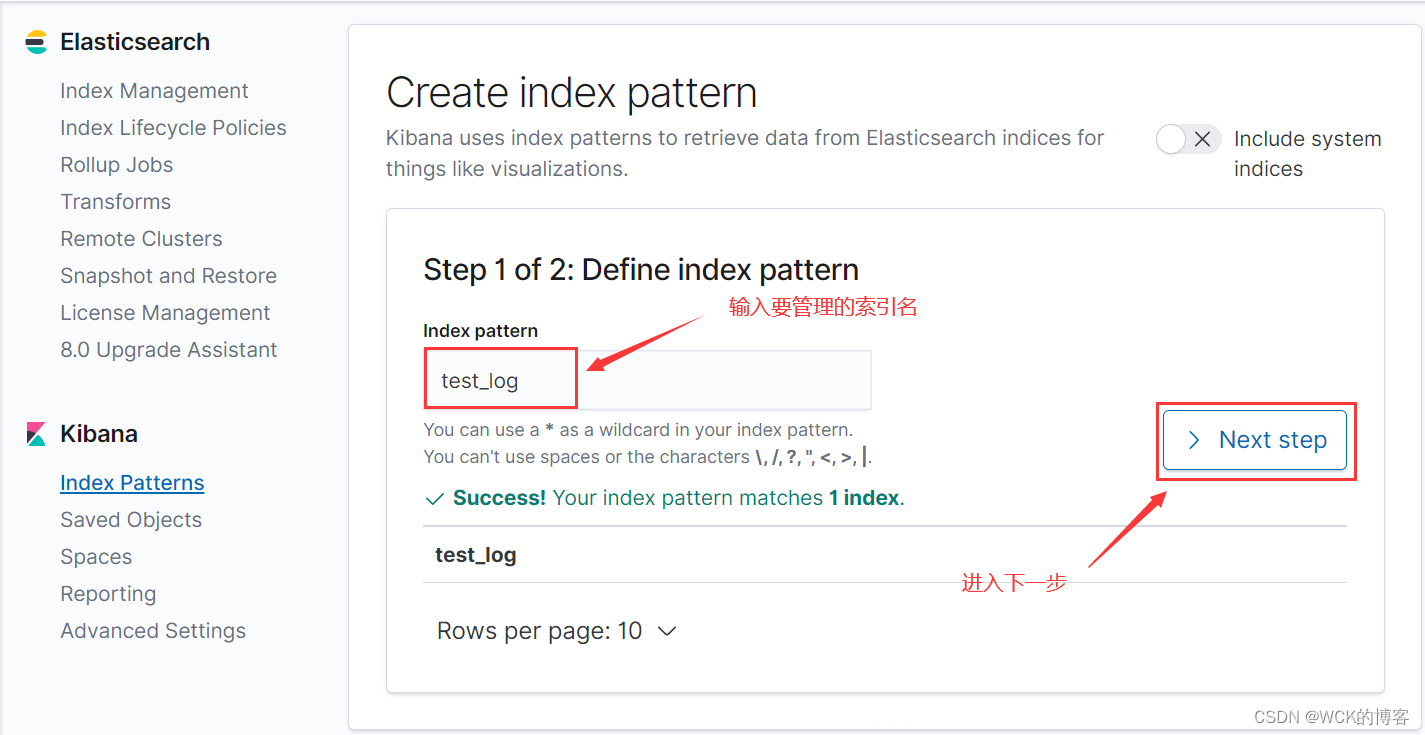Viewport: 1425px width, 735px height.
Task: Go to Rollup Jobs
Action: click(116, 165)
